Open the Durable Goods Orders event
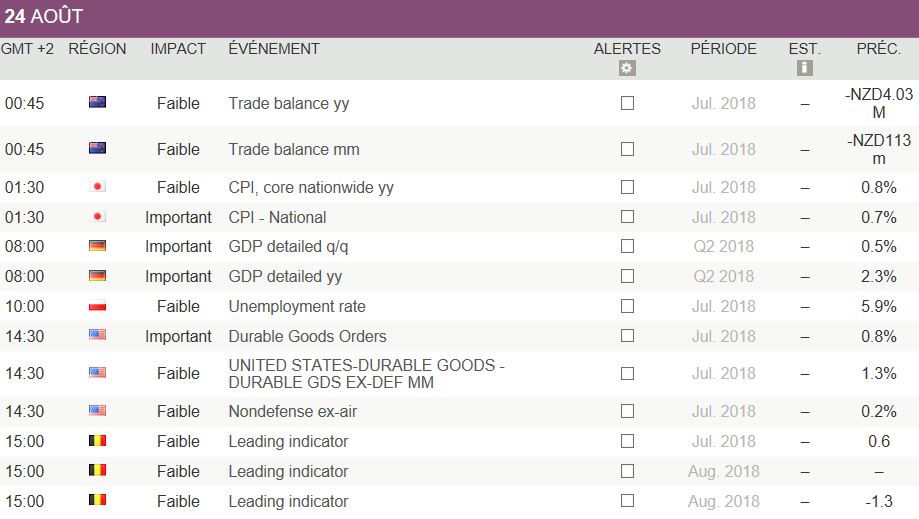Screen dimensions: 919x519 click(x=307, y=336)
